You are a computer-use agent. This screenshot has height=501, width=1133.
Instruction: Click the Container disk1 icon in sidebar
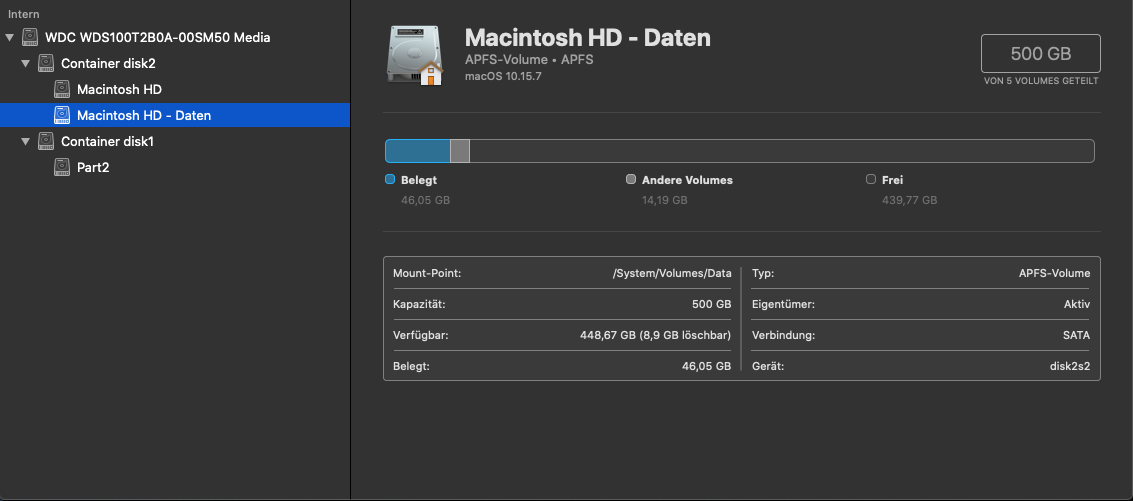pos(46,142)
